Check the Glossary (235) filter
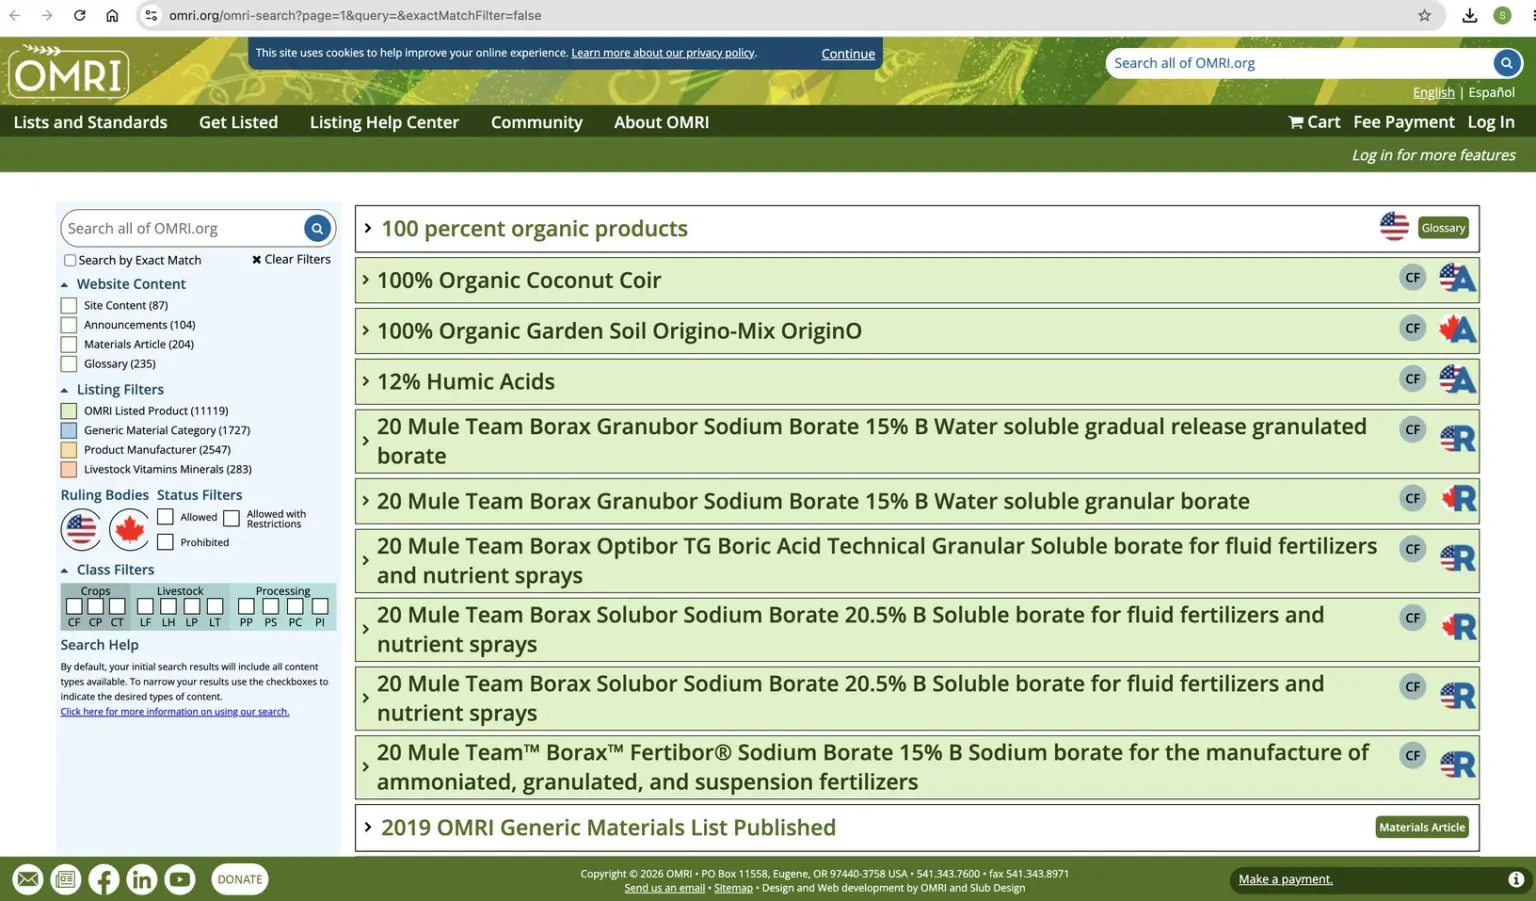 click(69, 364)
